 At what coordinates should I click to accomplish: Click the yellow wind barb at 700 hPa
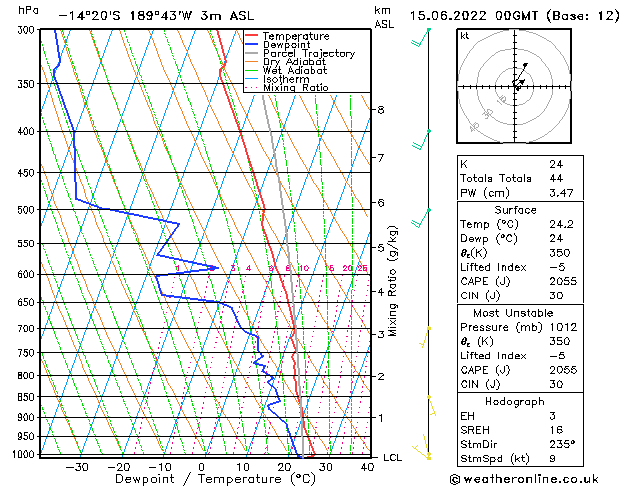point(425,337)
